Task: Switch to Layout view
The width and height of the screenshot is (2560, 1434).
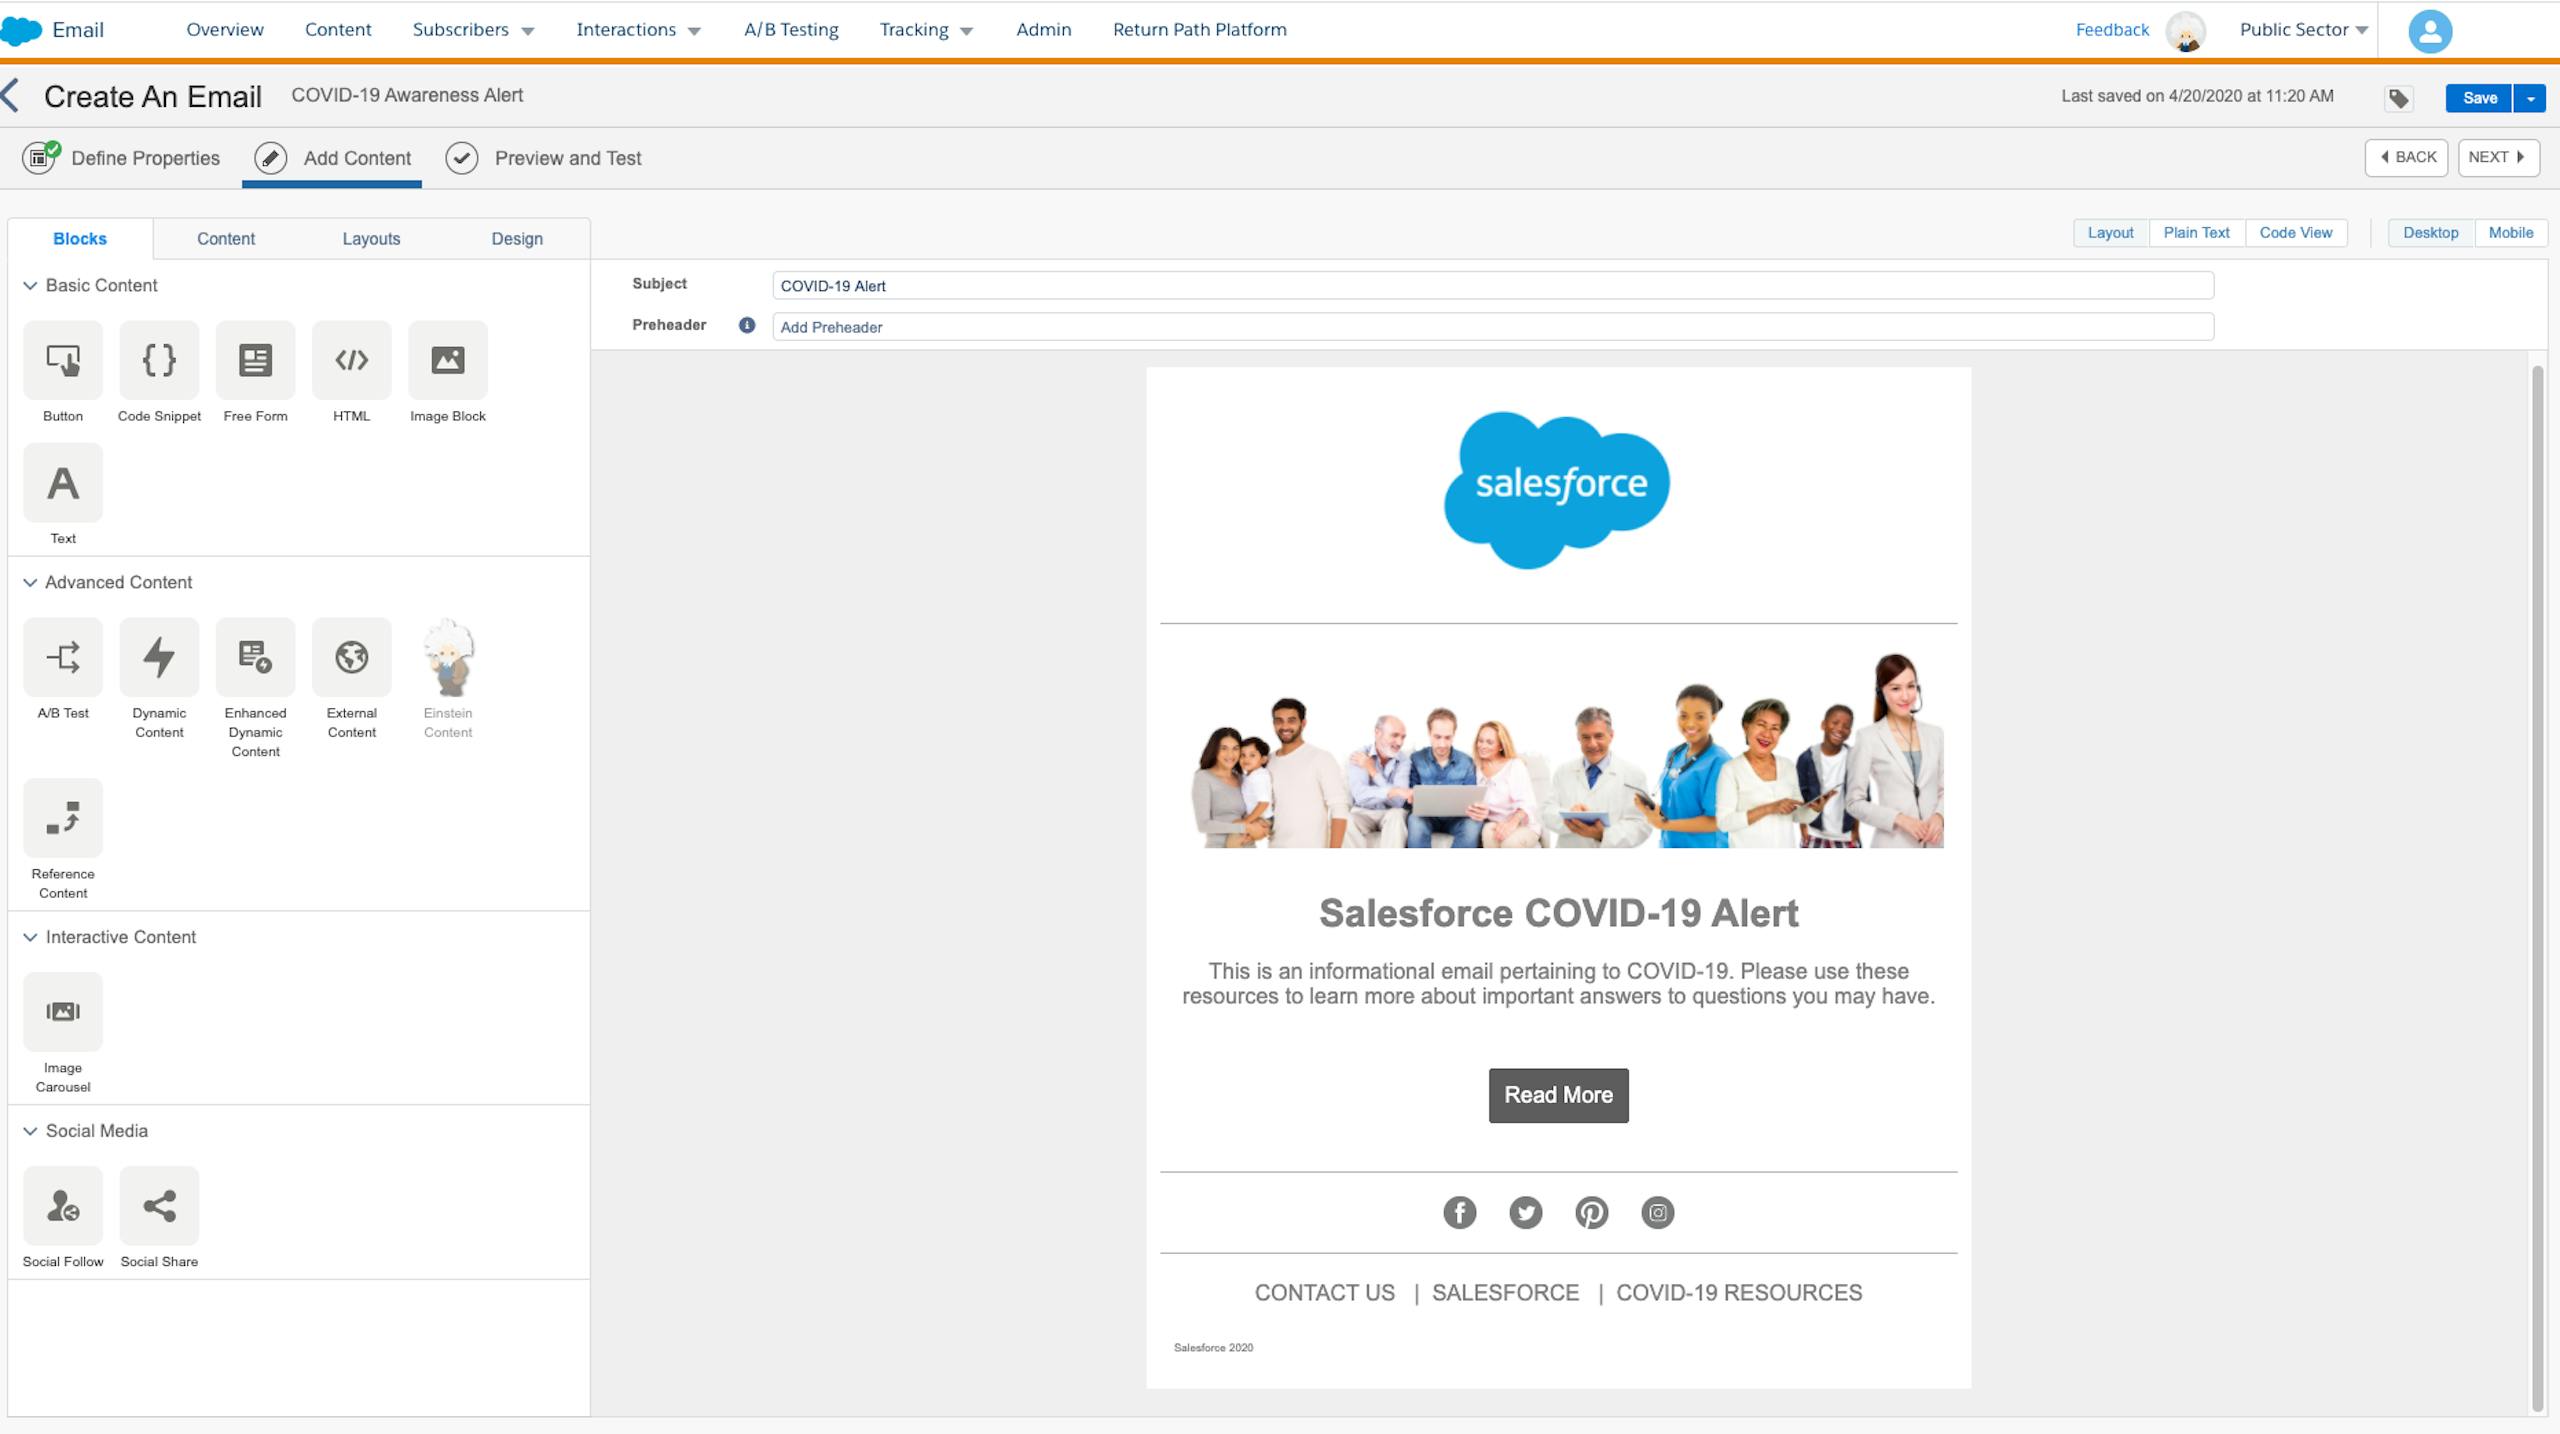Action: [x=2111, y=233]
